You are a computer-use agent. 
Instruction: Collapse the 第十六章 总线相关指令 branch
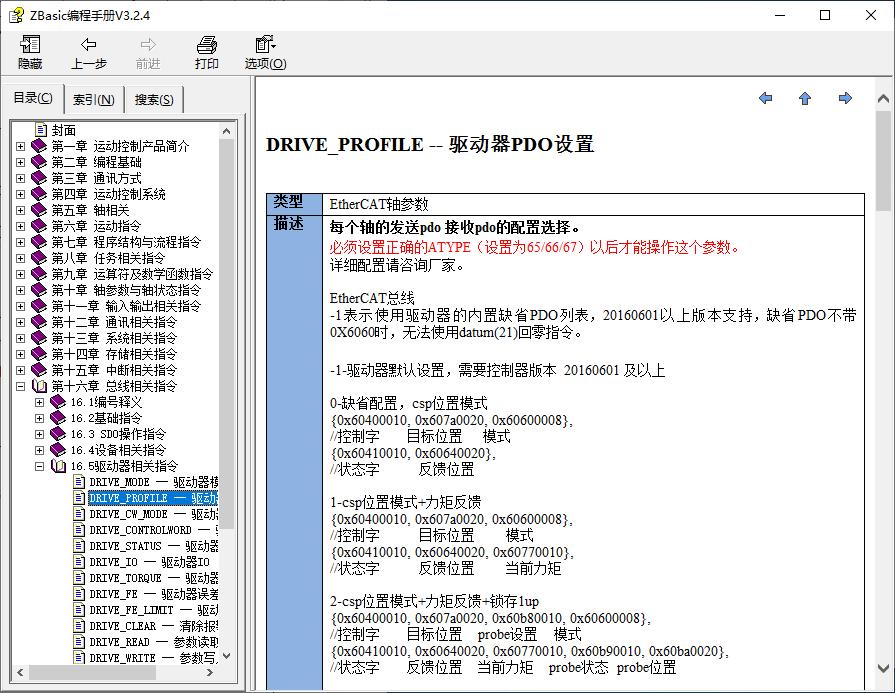(x=20, y=386)
